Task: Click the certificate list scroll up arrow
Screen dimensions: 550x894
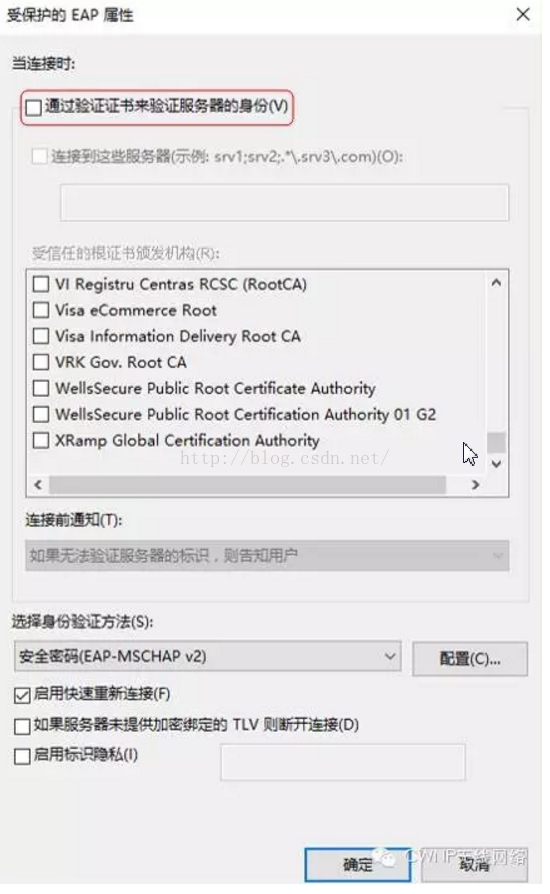Action: 496,283
